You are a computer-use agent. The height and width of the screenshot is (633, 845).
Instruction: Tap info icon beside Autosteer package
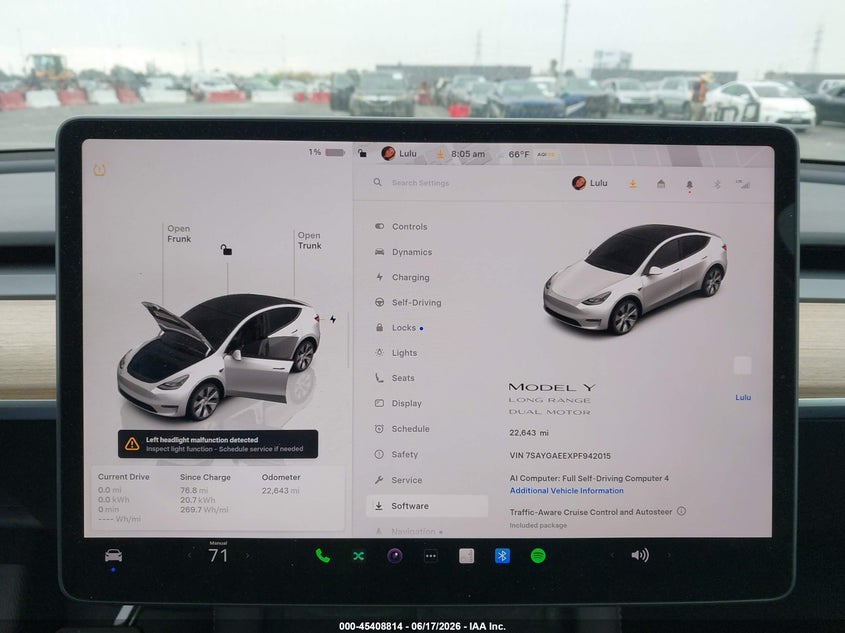681,511
